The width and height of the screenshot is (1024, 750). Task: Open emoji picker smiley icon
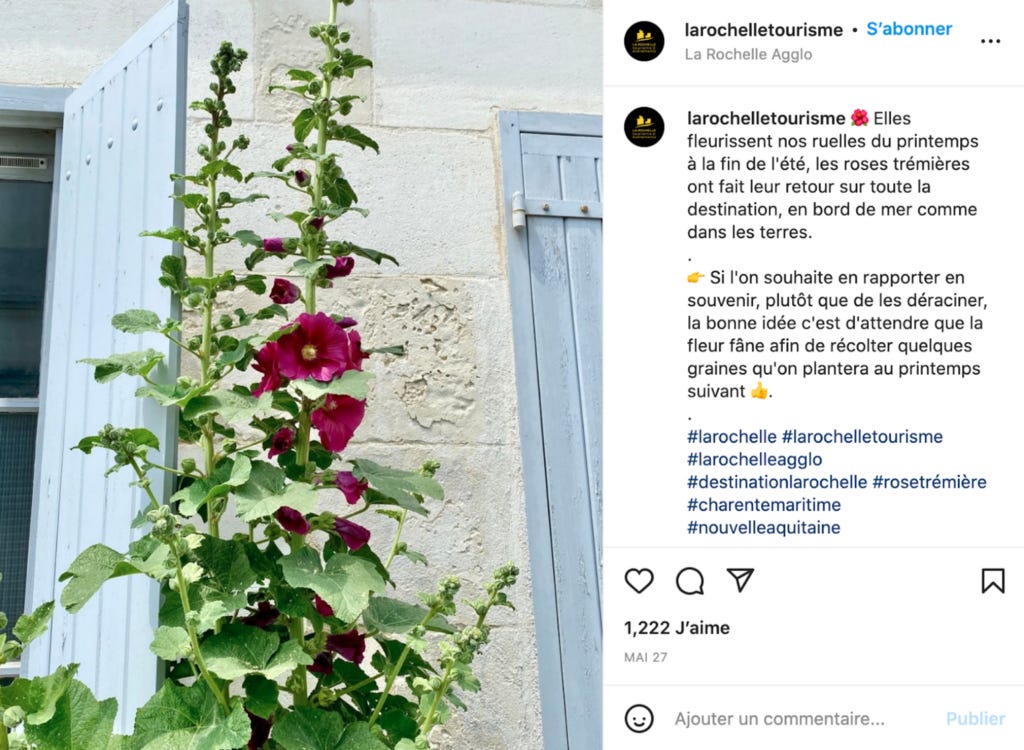pos(639,719)
